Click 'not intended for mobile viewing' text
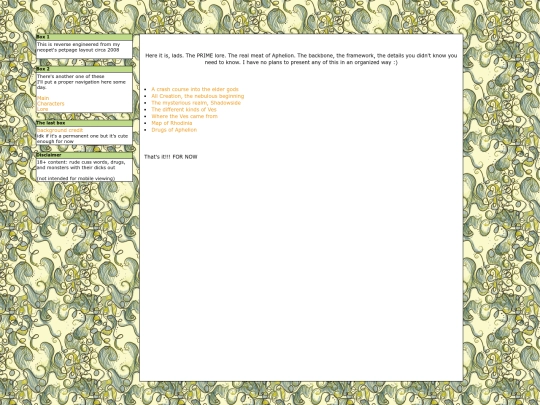The height and width of the screenshot is (405, 540). (x=76, y=178)
